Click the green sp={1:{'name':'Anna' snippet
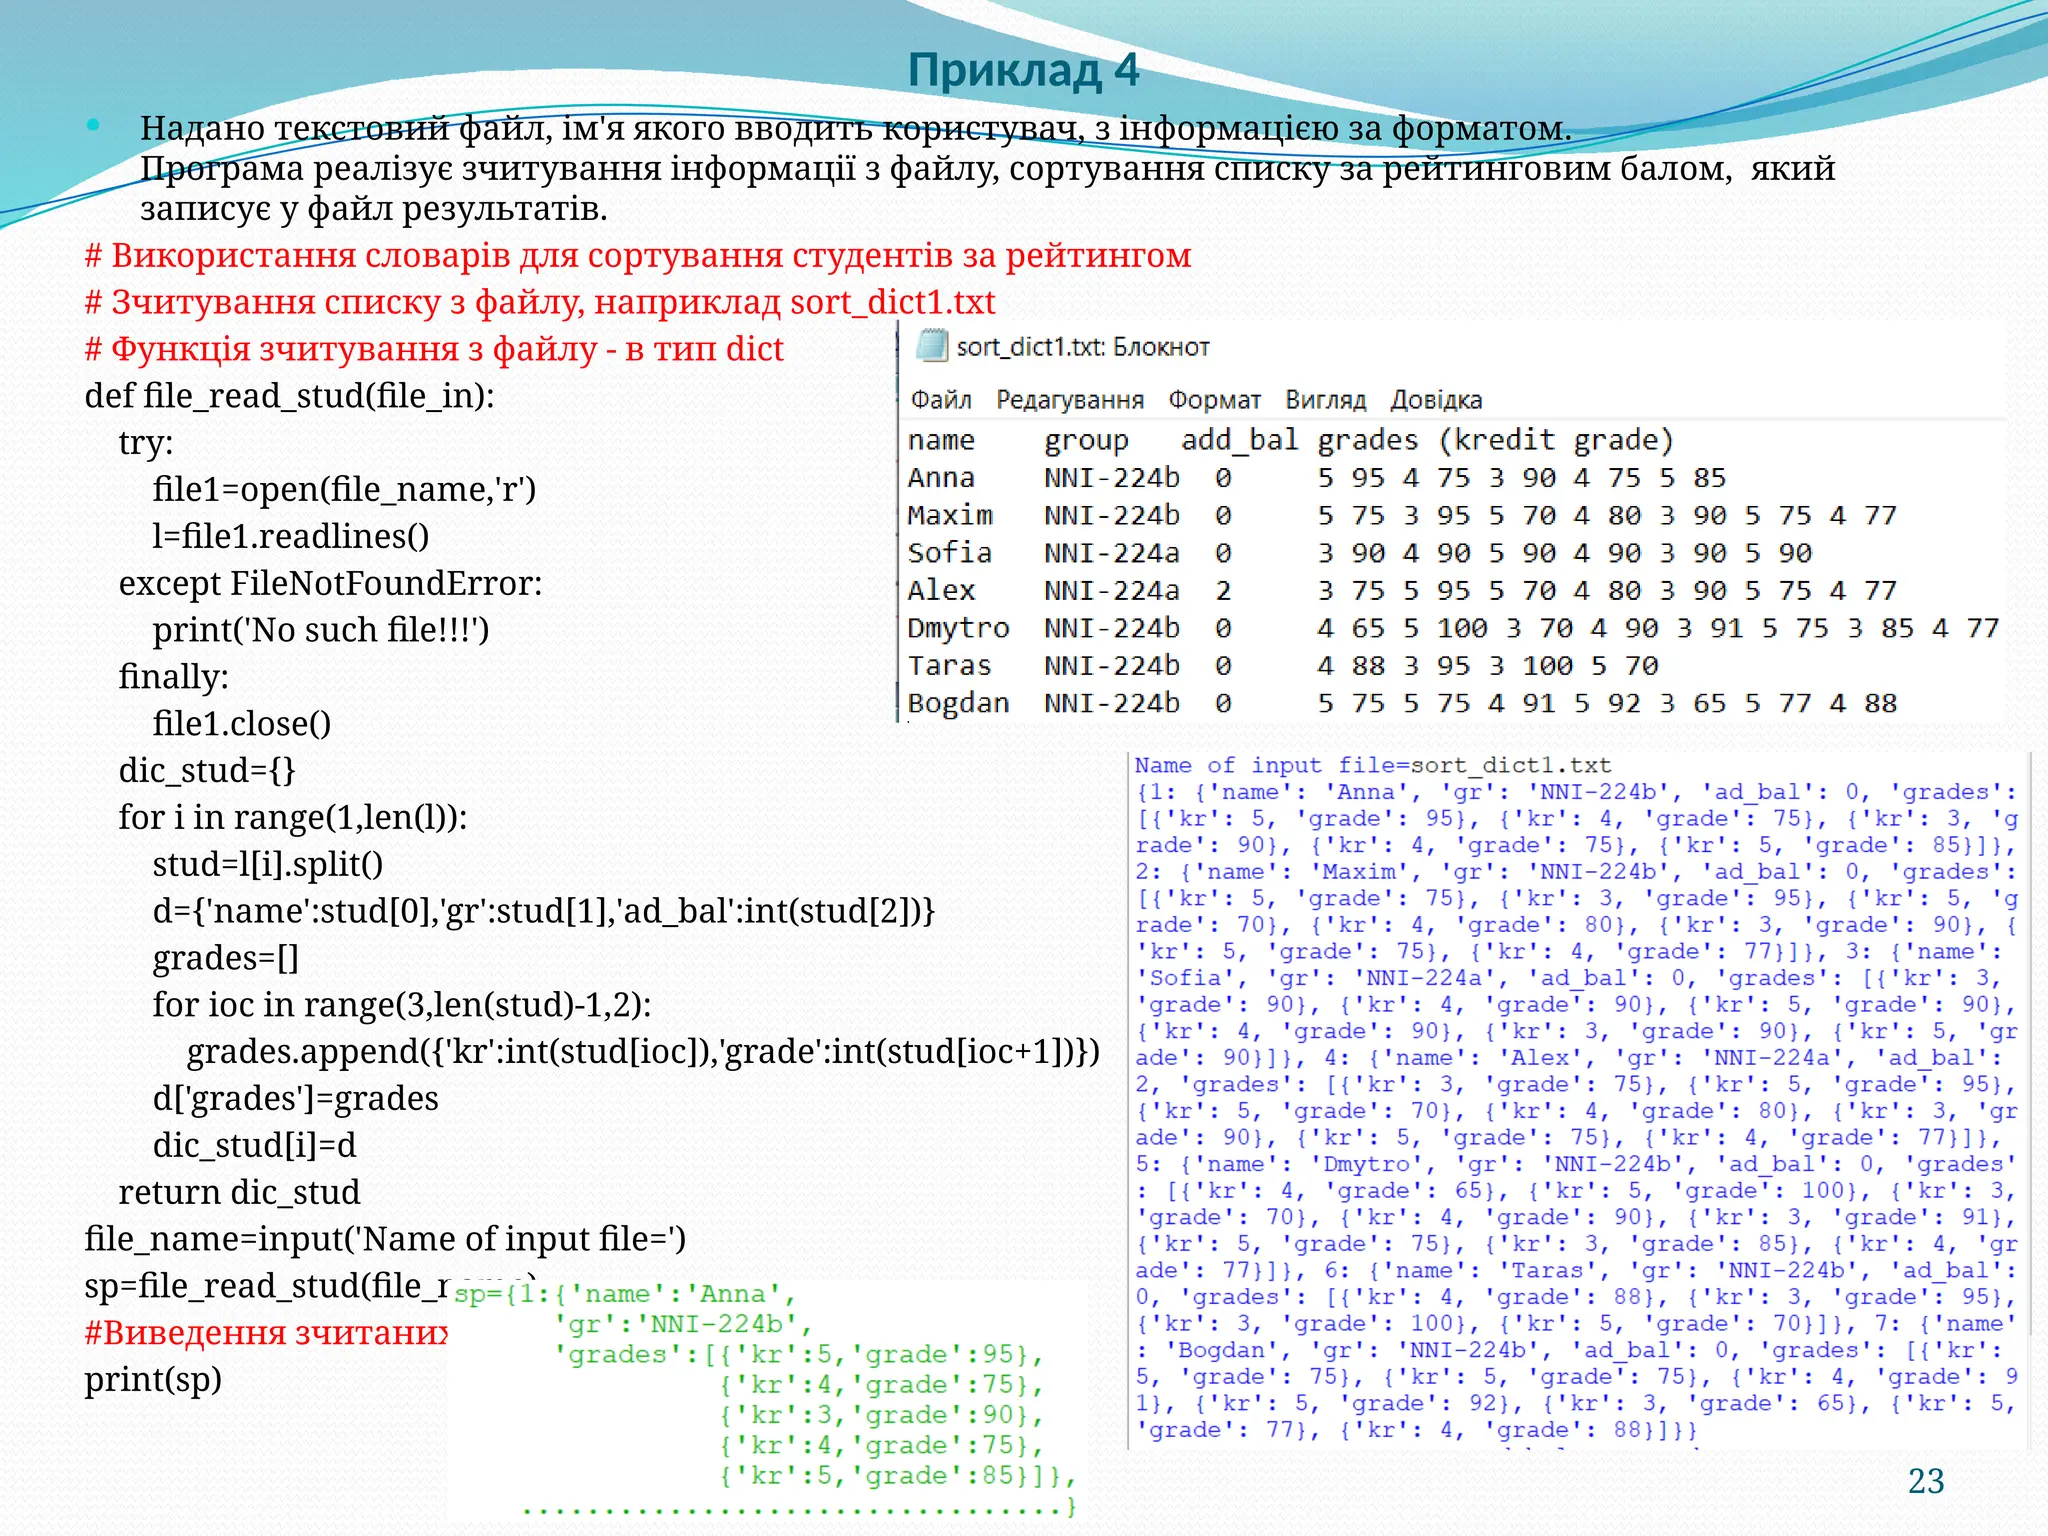2048x1536 pixels. click(624, 1294)
